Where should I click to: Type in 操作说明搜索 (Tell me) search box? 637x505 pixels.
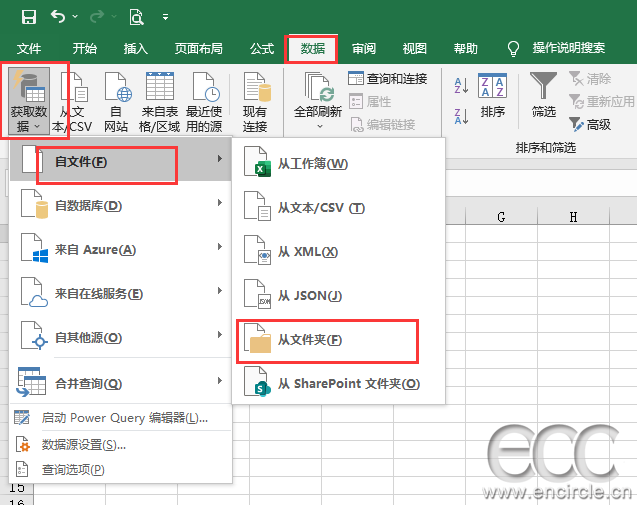568,48
